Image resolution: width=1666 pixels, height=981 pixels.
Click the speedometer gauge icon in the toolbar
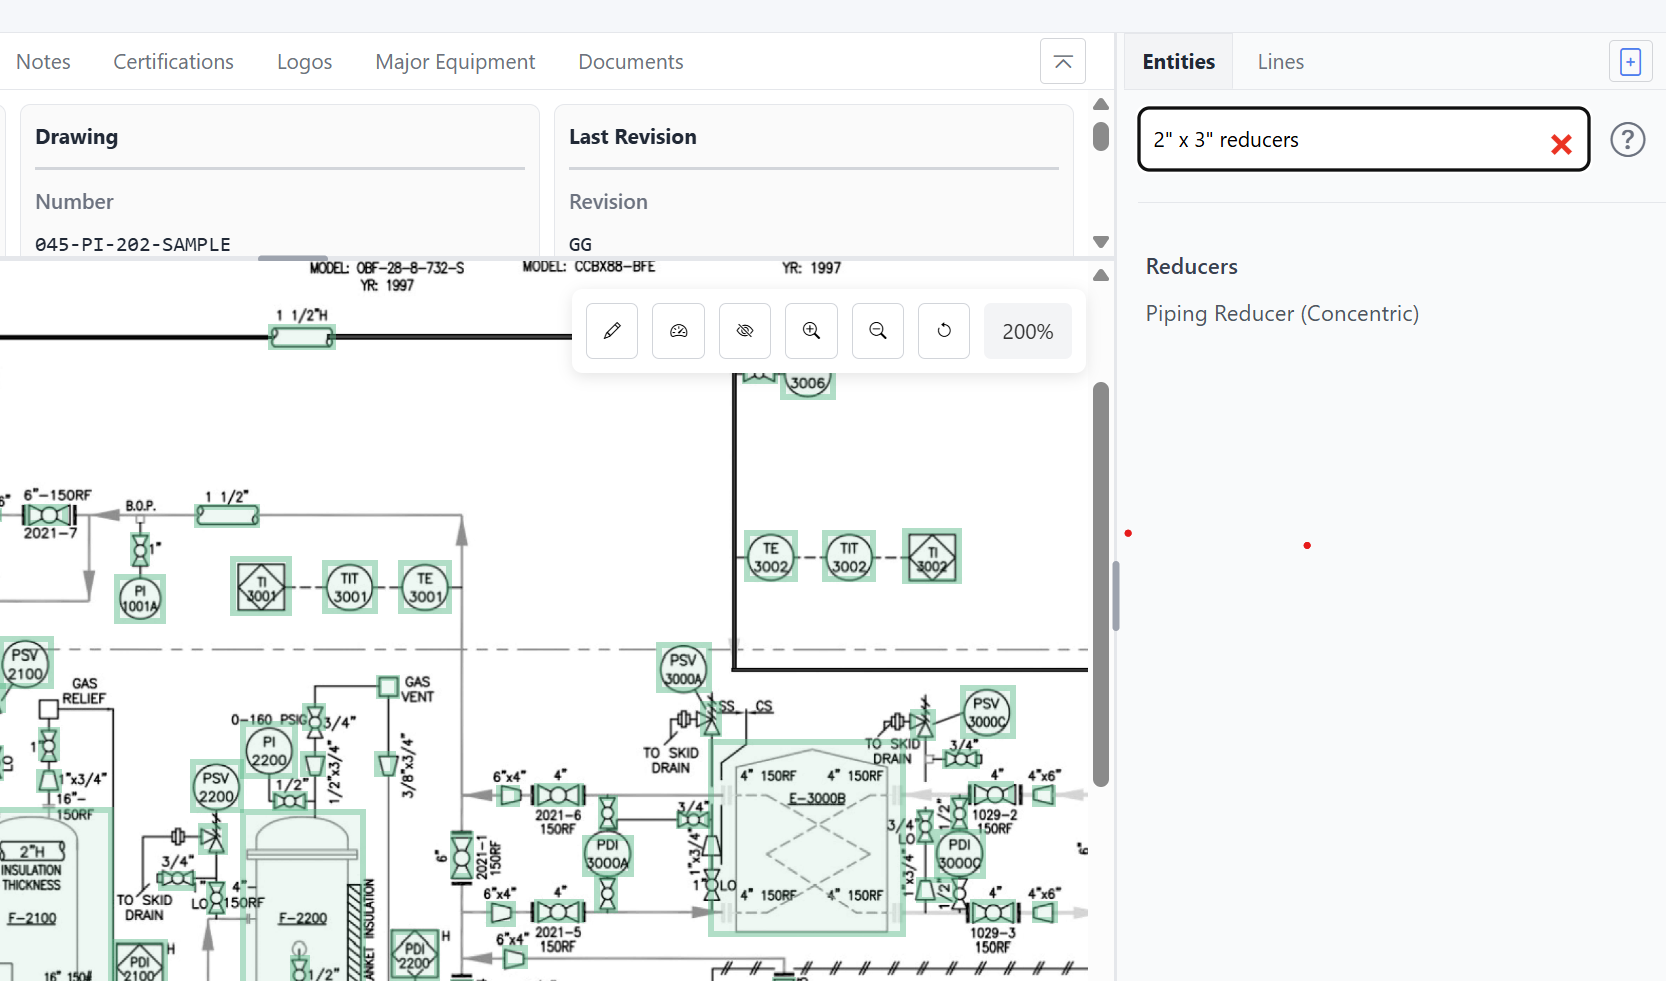(x=678, y=331)
